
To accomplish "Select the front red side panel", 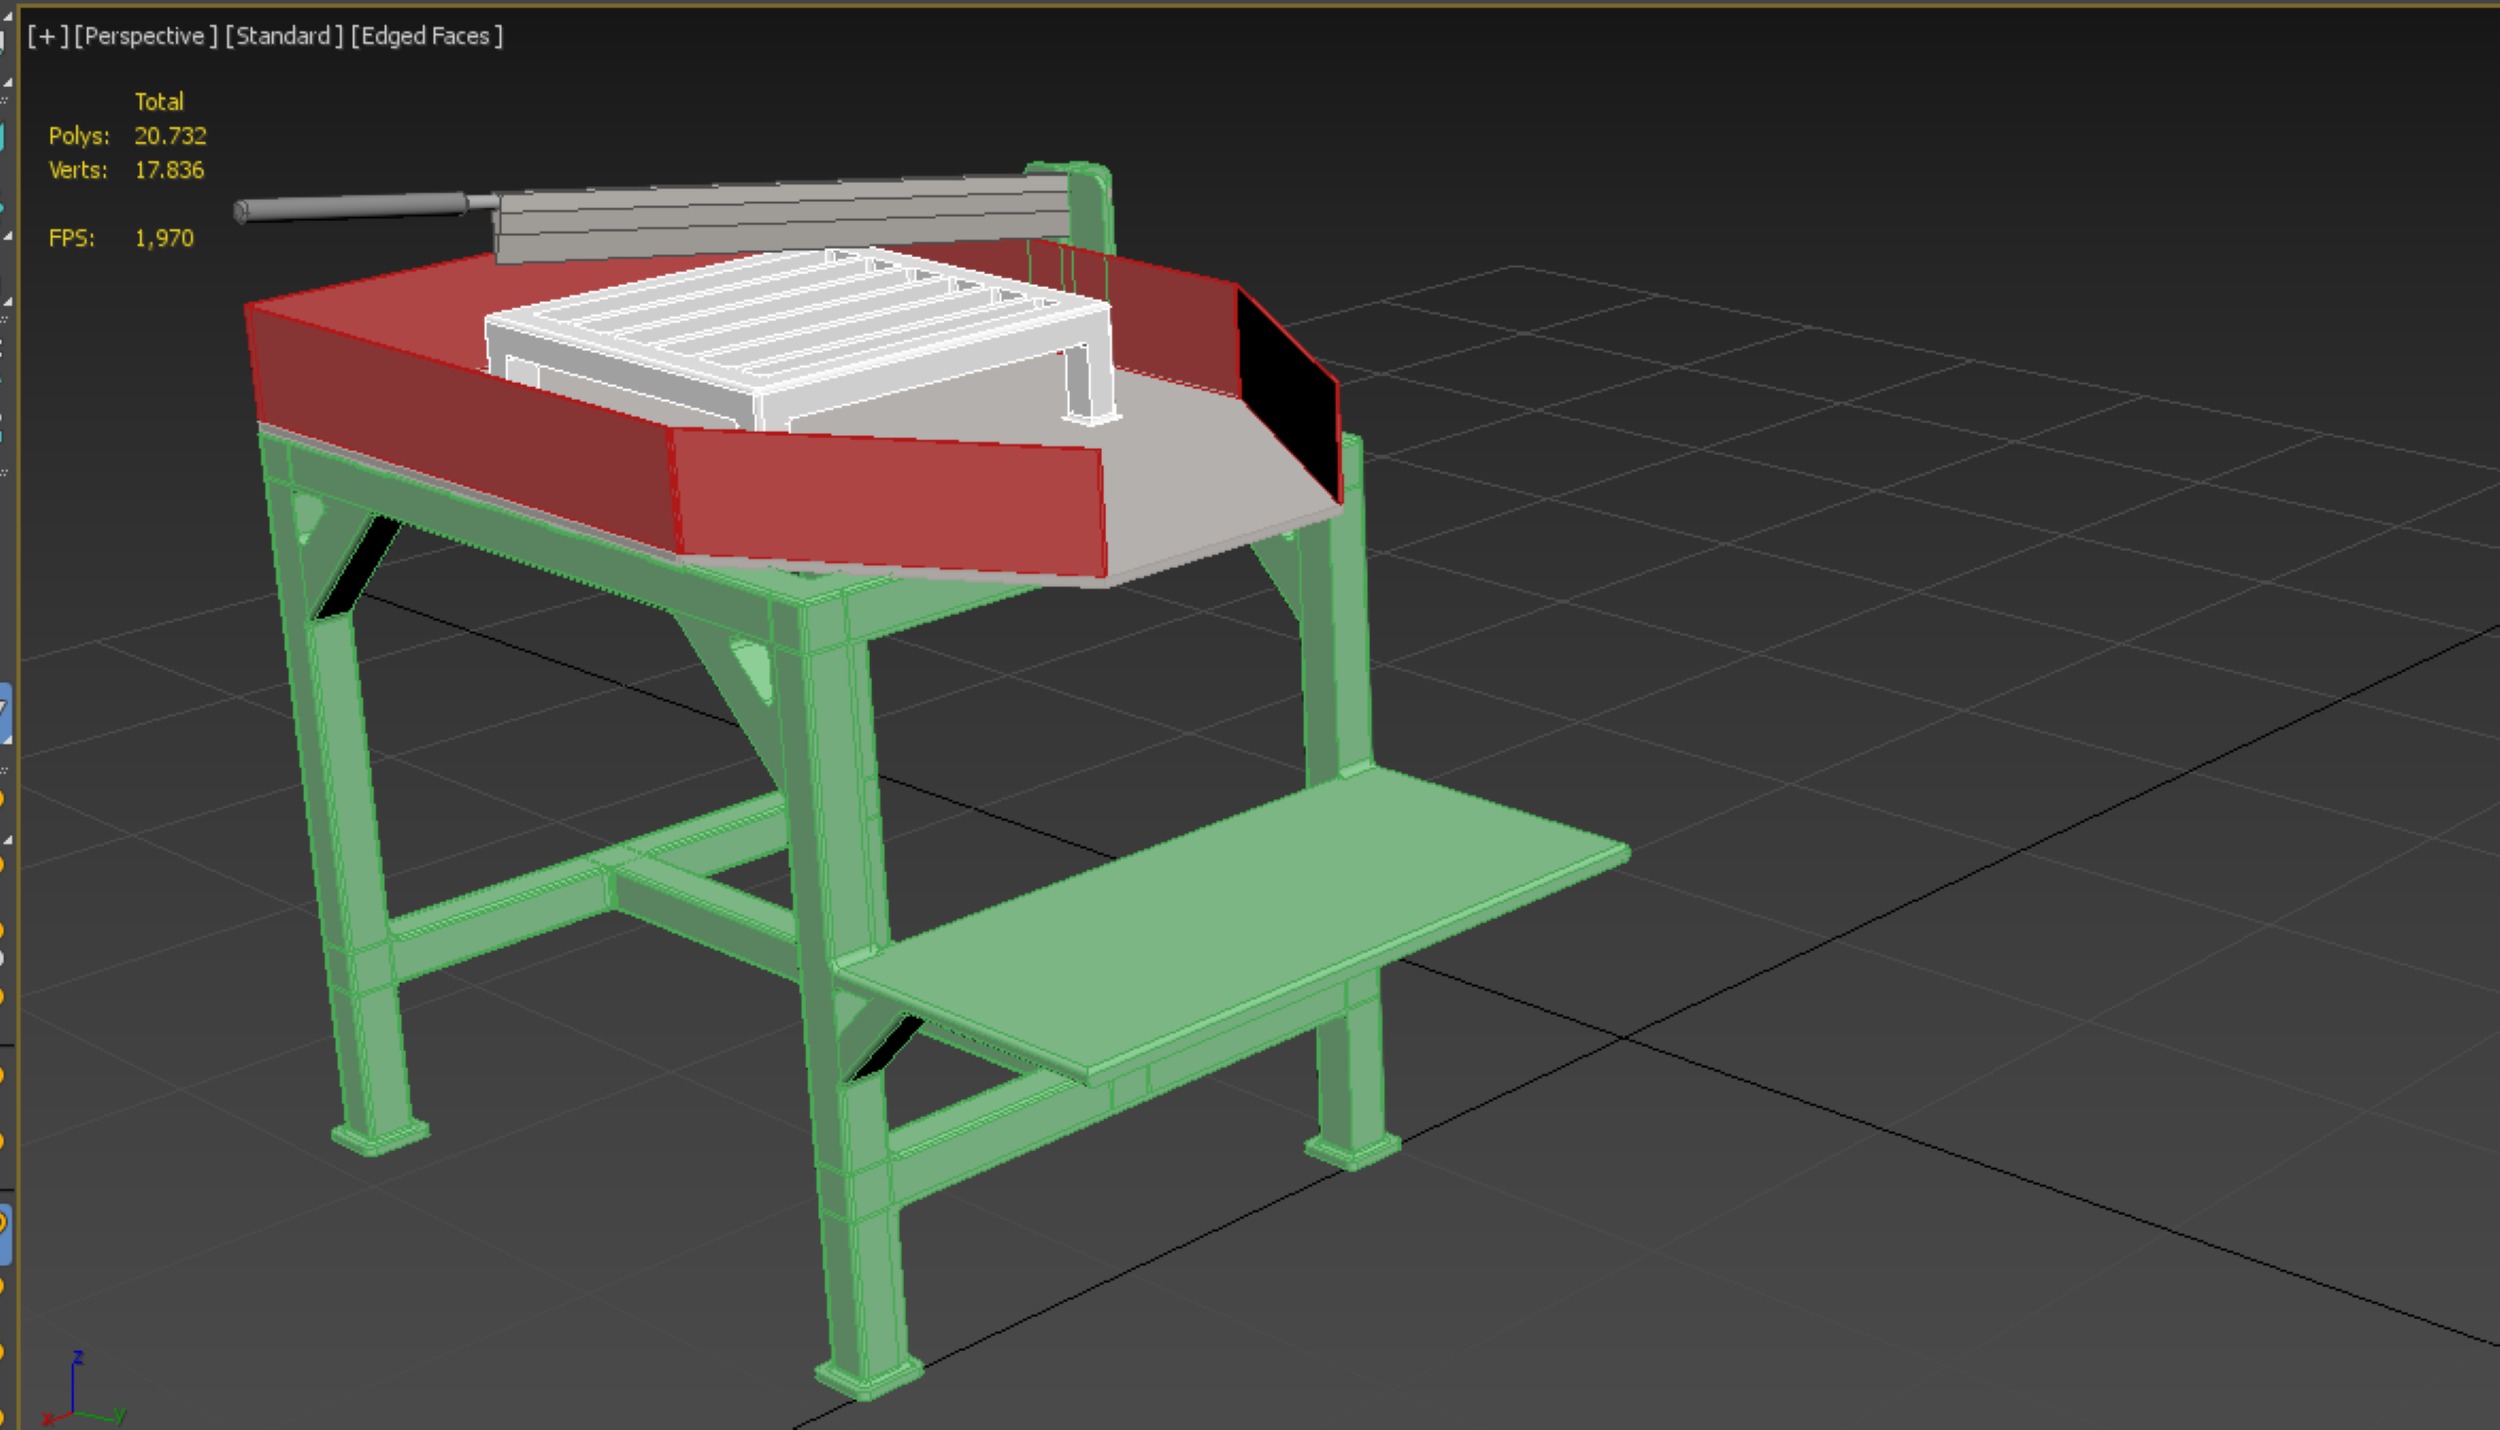I will (x=890, y=500).
